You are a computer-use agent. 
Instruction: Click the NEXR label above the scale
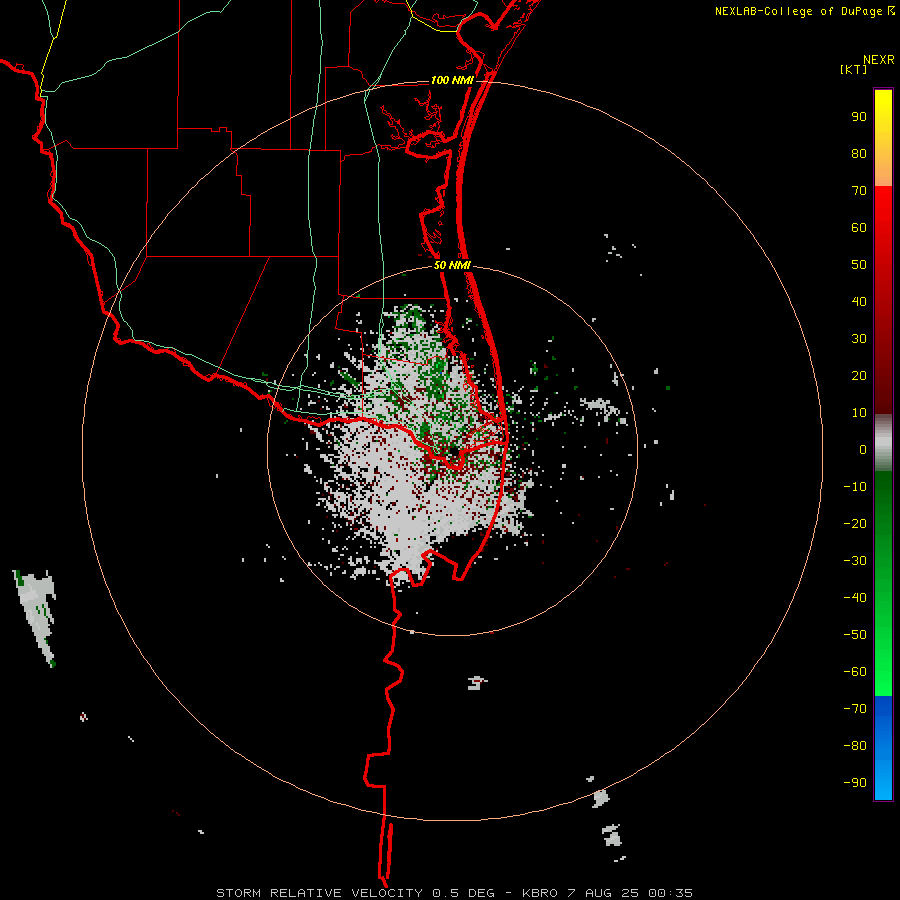(x=879, y=60)
